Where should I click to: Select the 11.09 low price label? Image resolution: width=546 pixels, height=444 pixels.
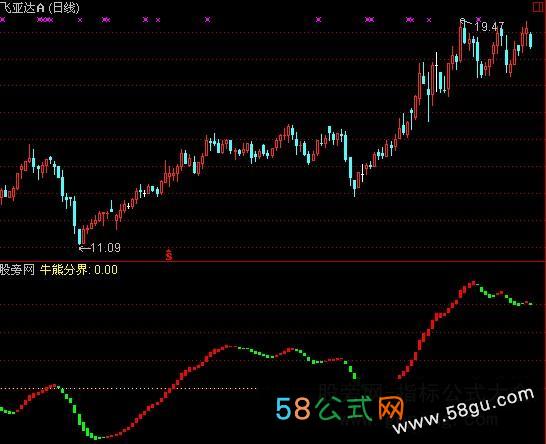coord(106,248)
